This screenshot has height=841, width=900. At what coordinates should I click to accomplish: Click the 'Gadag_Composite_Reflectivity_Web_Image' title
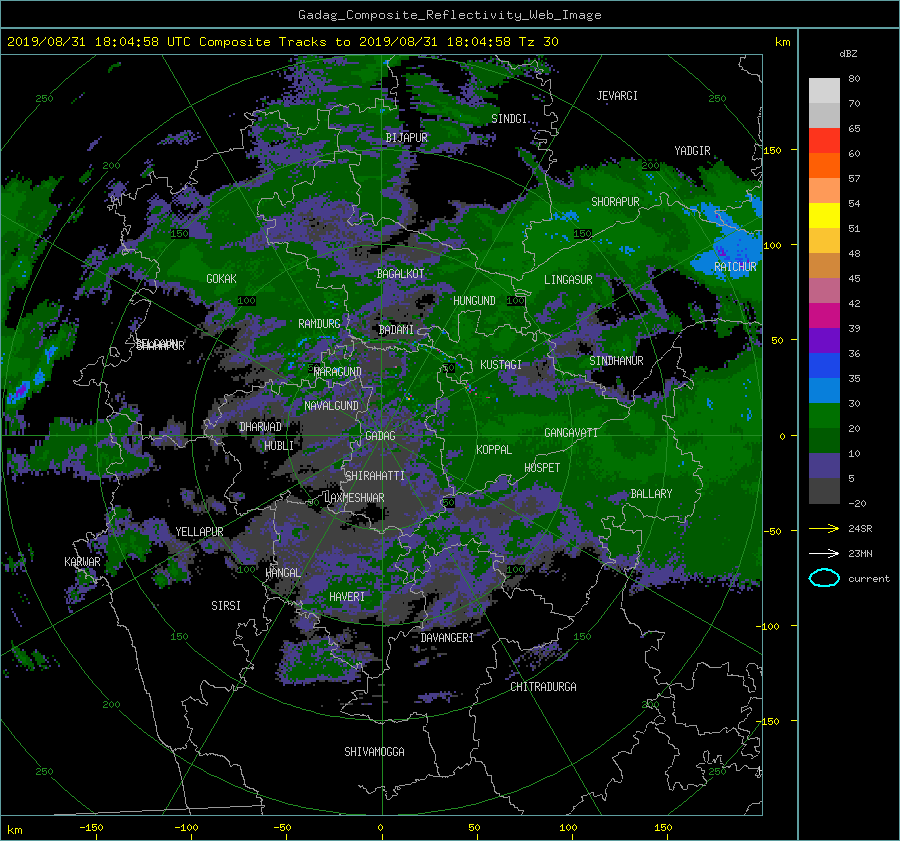449,15
